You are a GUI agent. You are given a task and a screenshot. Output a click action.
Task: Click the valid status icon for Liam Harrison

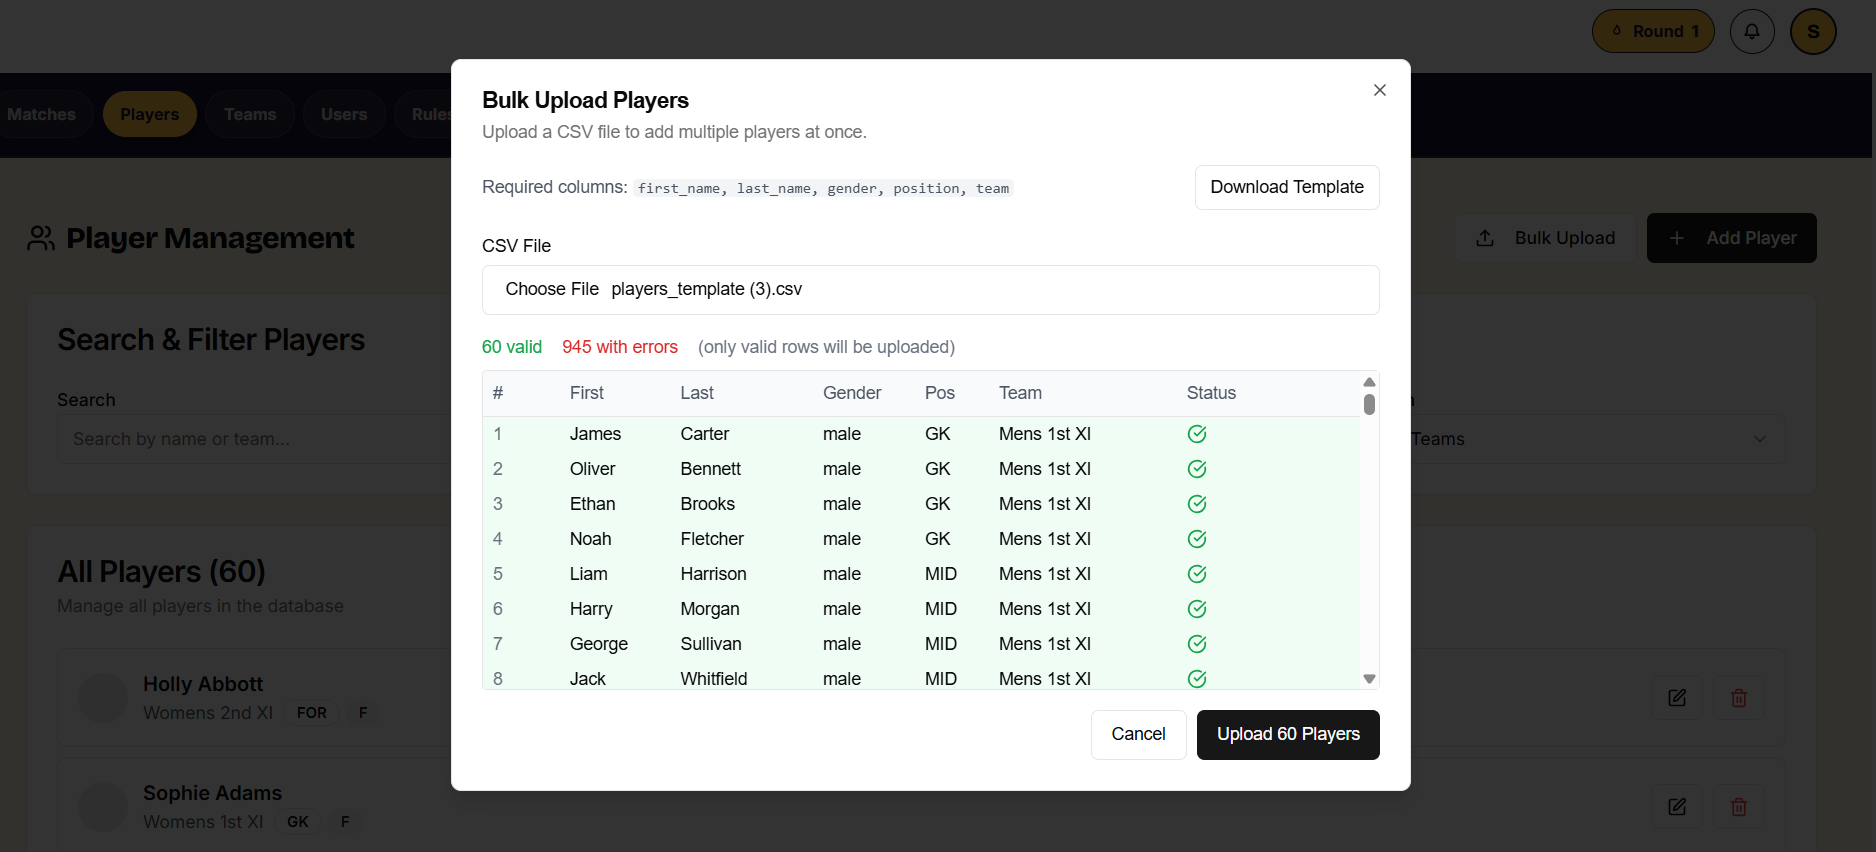[1197, 574]
